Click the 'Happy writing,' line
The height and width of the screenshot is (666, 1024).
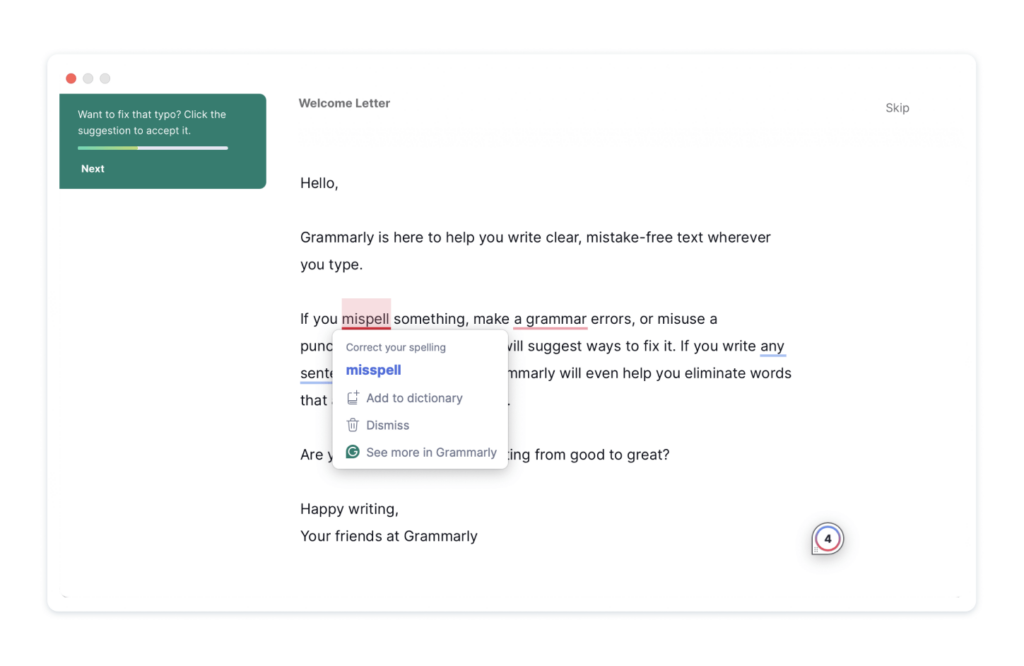point(349,509)
